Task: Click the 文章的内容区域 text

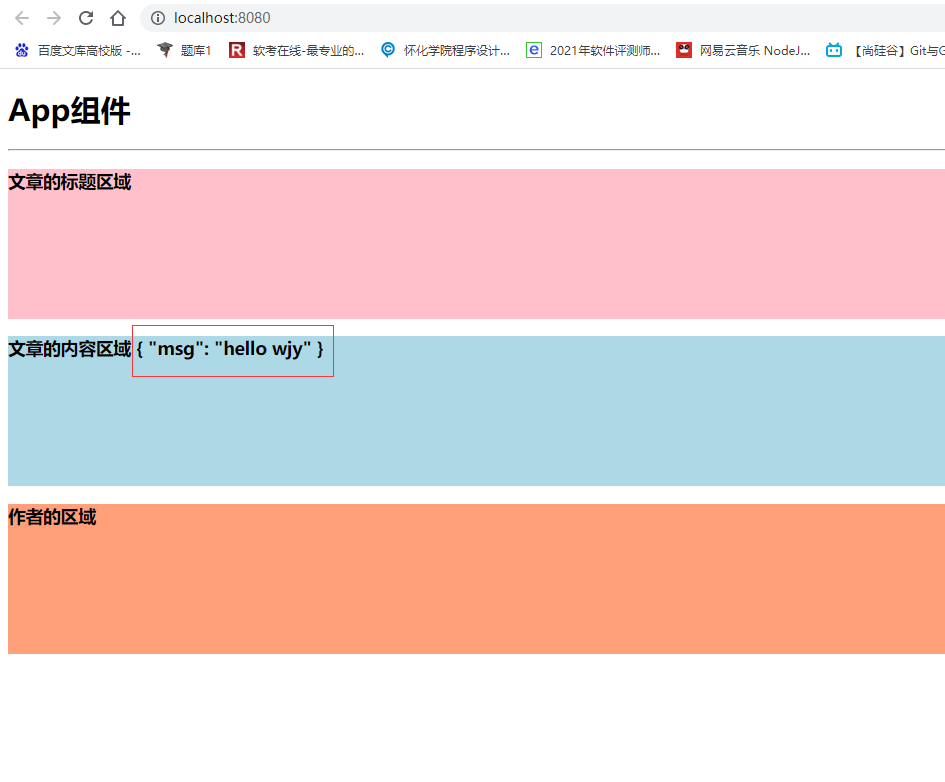Action: (x=69, y=349)
